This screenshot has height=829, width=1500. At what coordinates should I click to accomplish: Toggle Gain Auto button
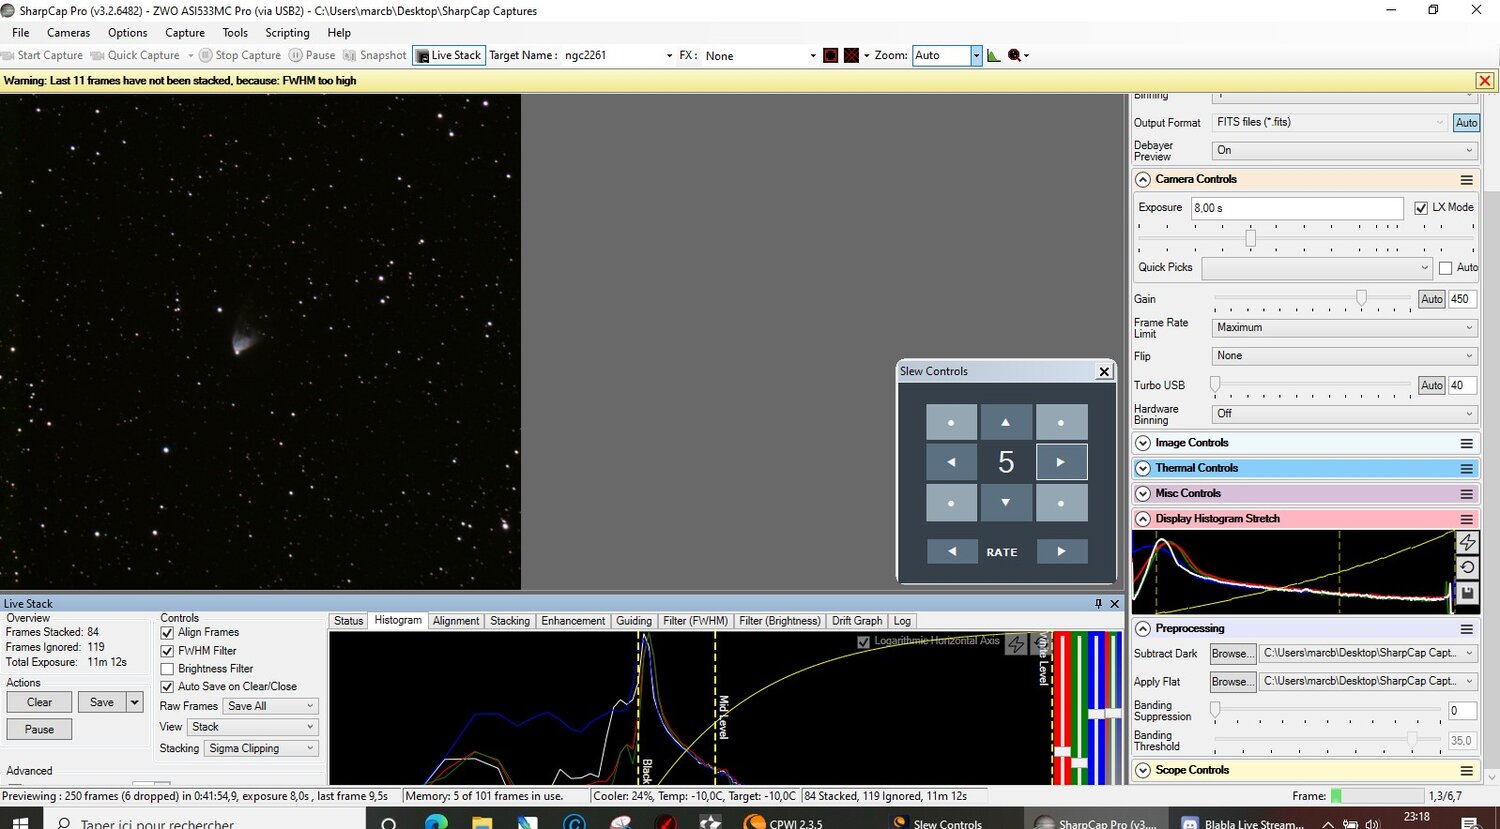click(1432, 299)
